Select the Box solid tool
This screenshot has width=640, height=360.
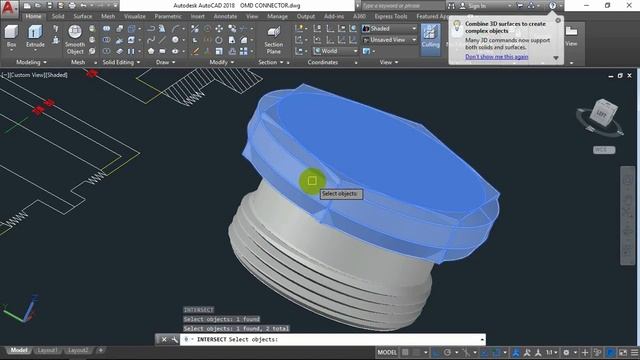click(x=11, y=36)
